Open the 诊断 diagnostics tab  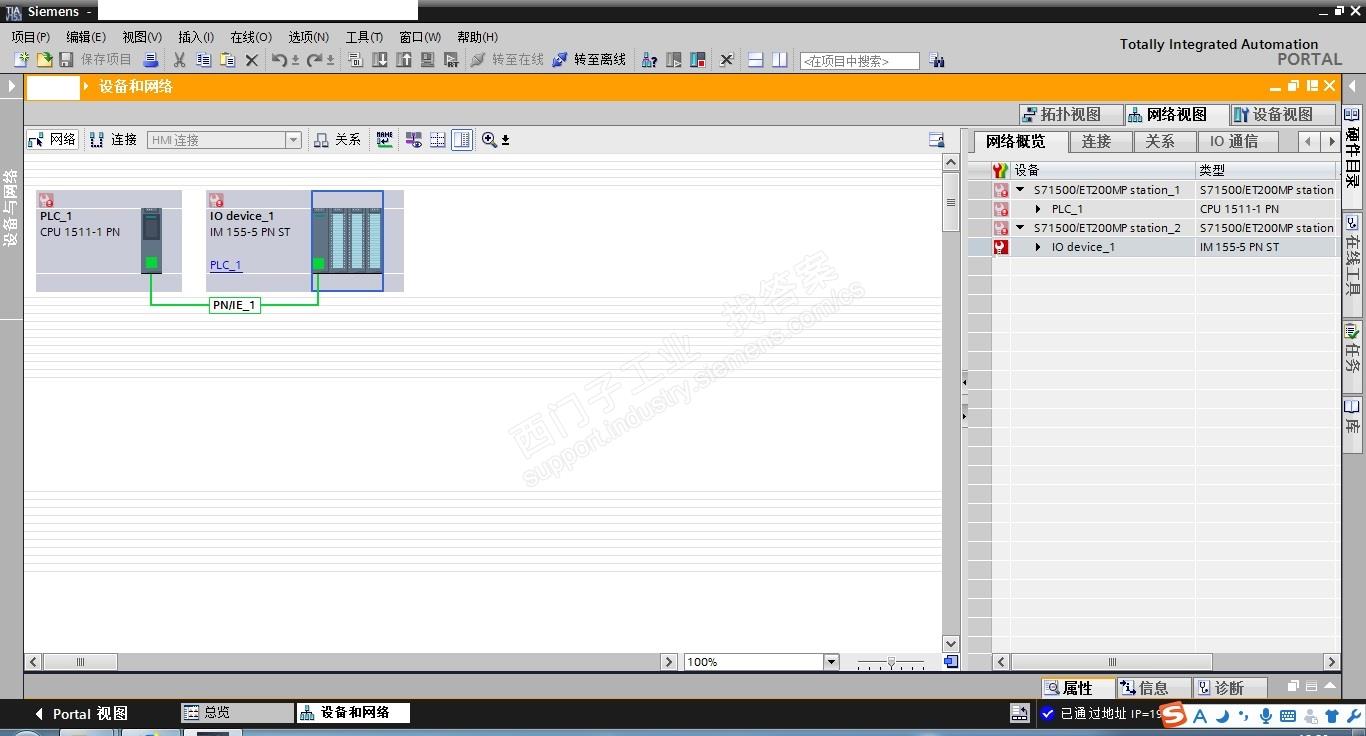click(1230, 688)
